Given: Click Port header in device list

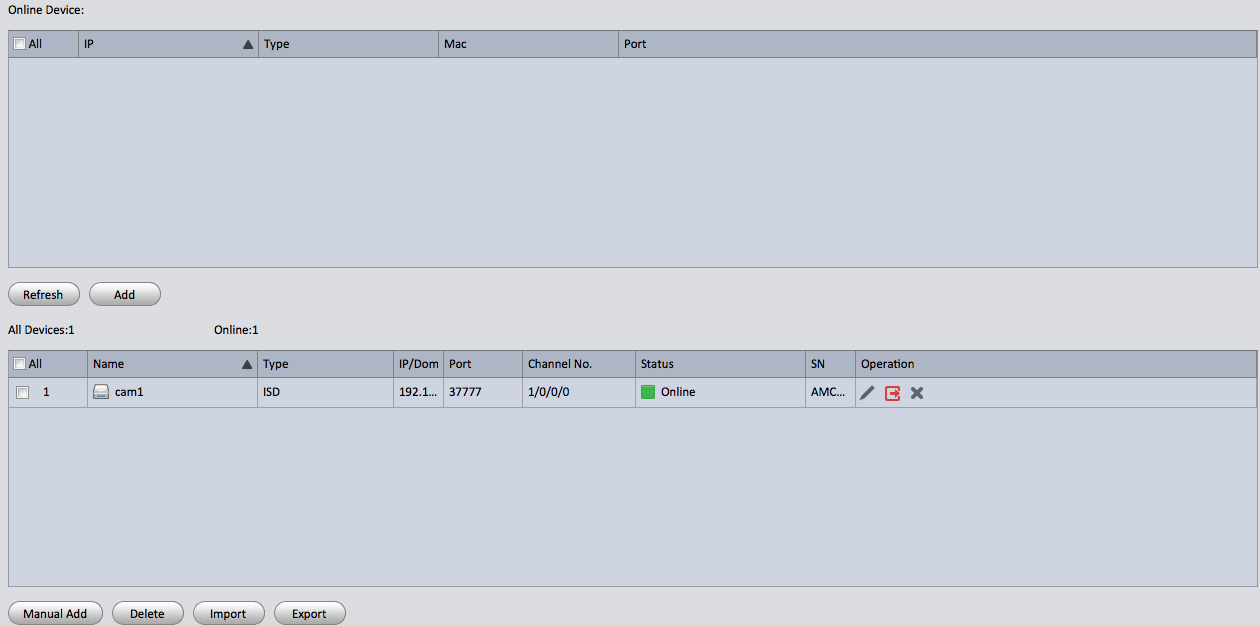Looking at the screenshot, I should pos(483,364).
